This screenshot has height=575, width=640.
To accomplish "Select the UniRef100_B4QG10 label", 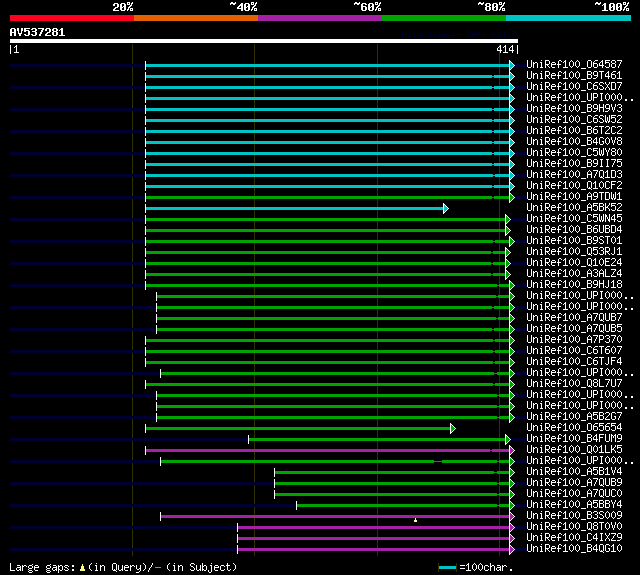I will tap(574, 549).
